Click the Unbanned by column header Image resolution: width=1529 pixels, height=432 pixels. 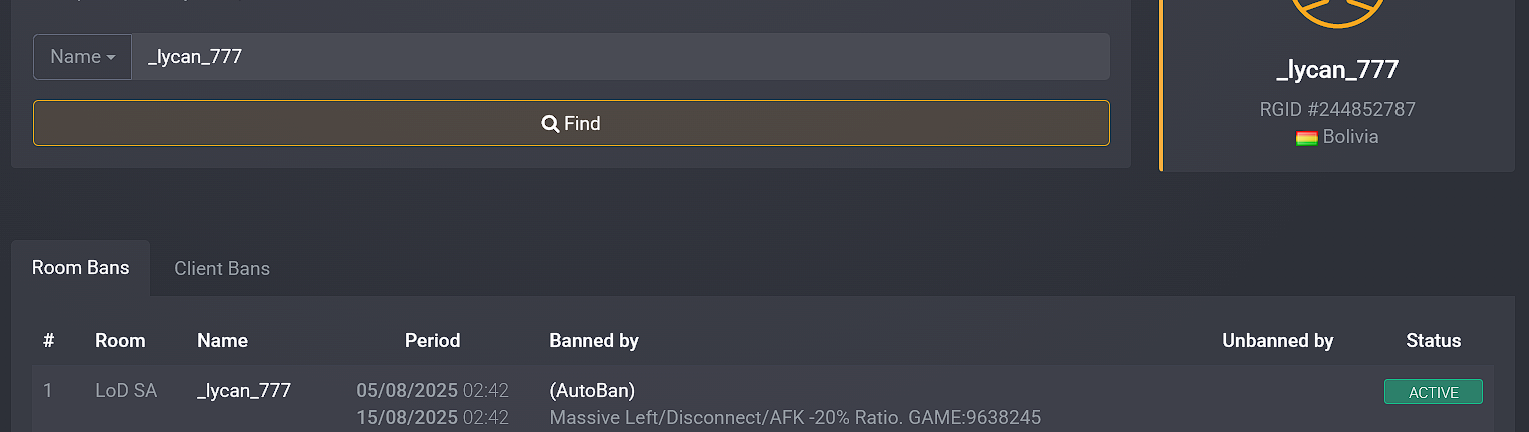(x=1278, y=340)
